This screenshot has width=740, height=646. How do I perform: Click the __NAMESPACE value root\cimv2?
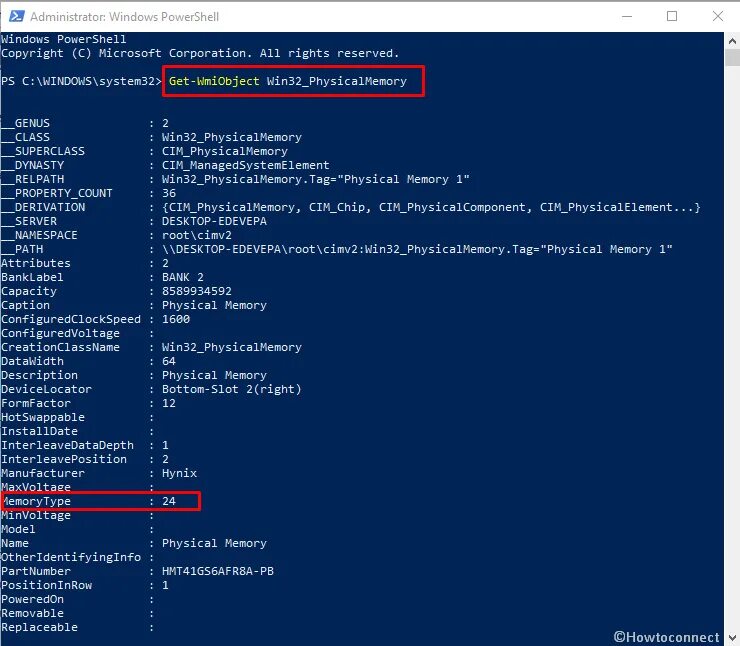[x=197, y=235]
